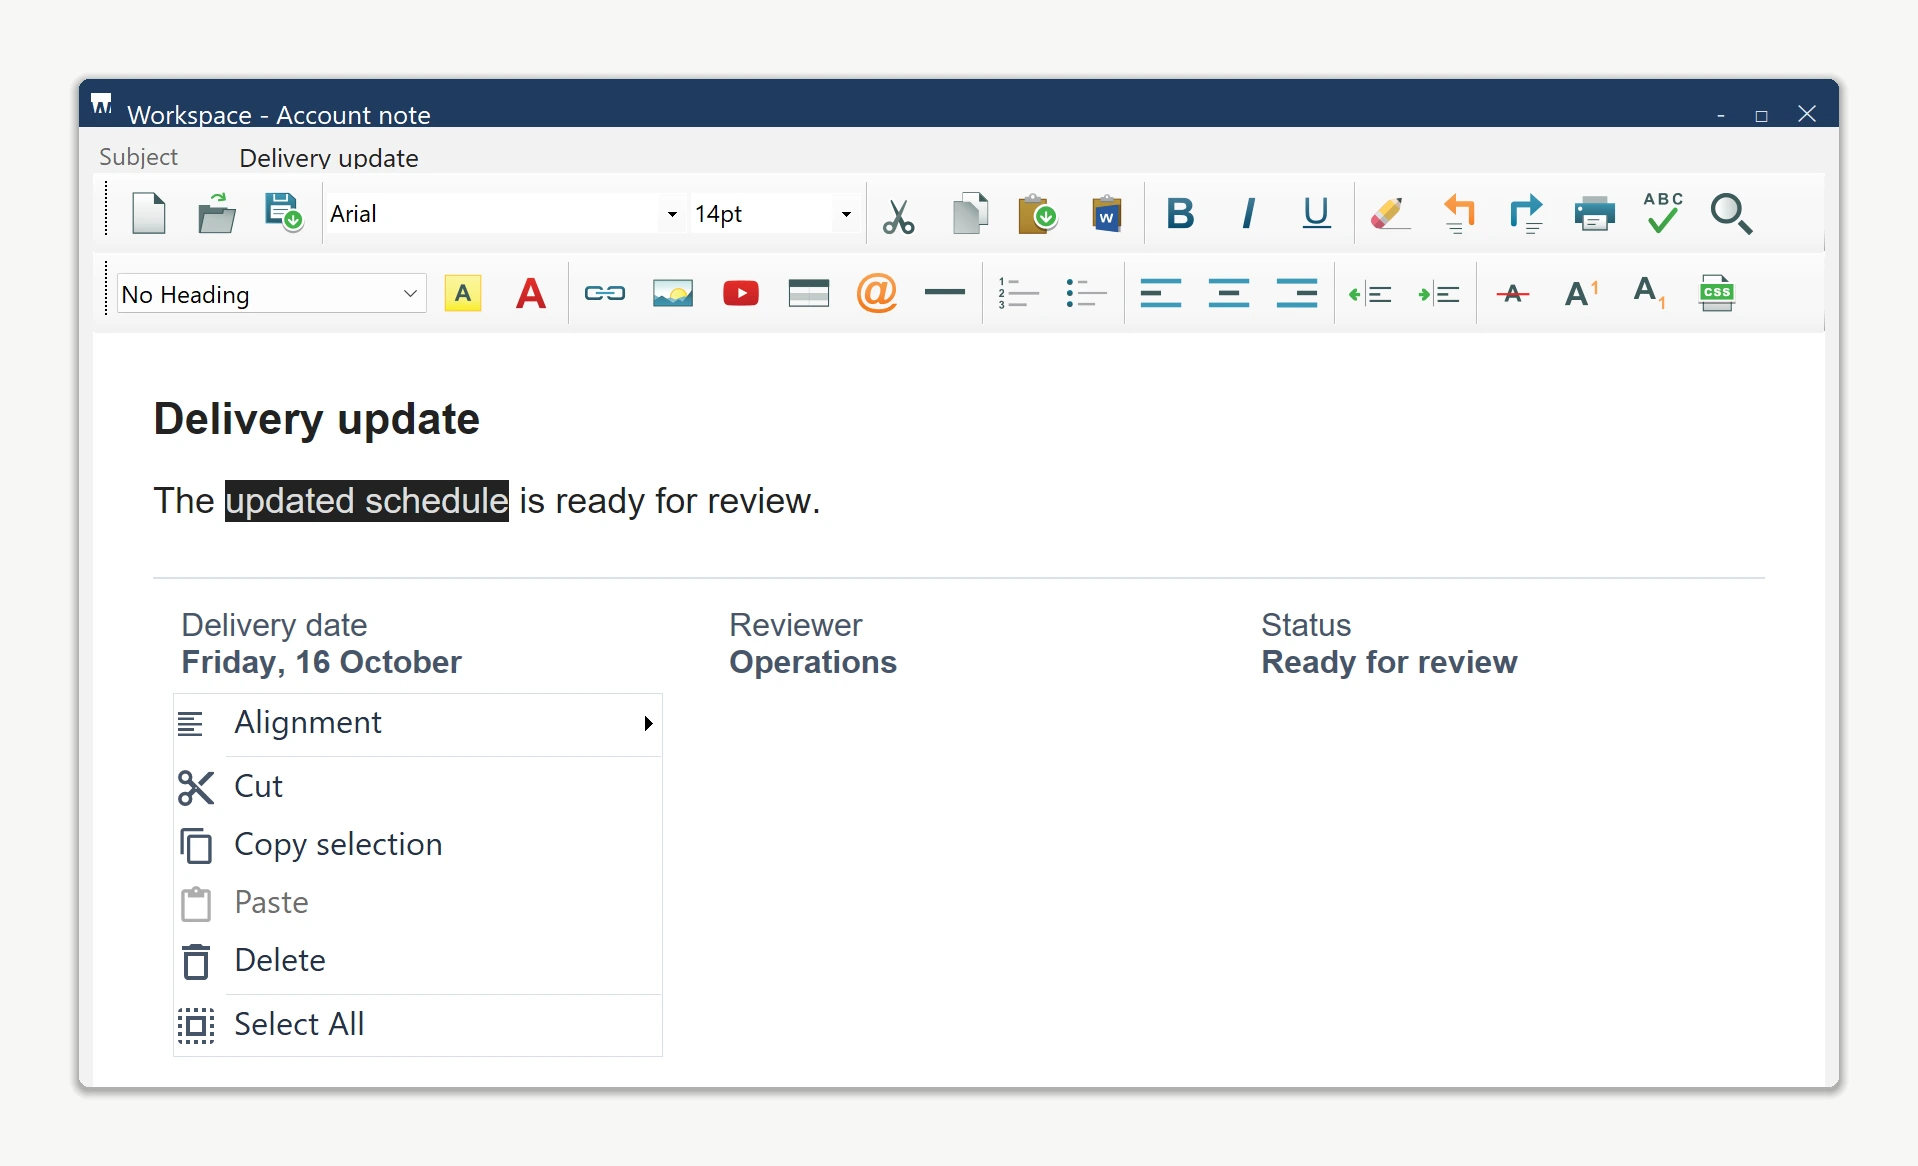Undo the last action
Viewport: 1918px width, 1166px height.
1459,214
